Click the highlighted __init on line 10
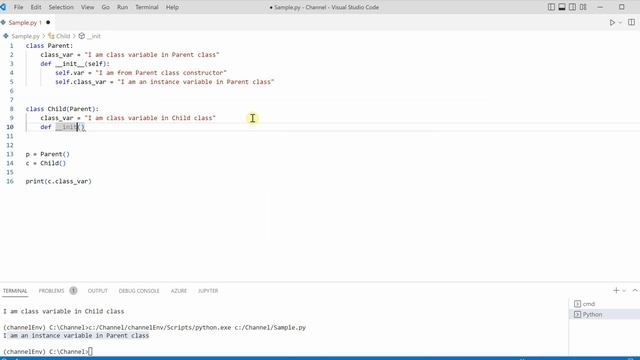This screenshot has width=640, height=360. [x=67, y=127]
